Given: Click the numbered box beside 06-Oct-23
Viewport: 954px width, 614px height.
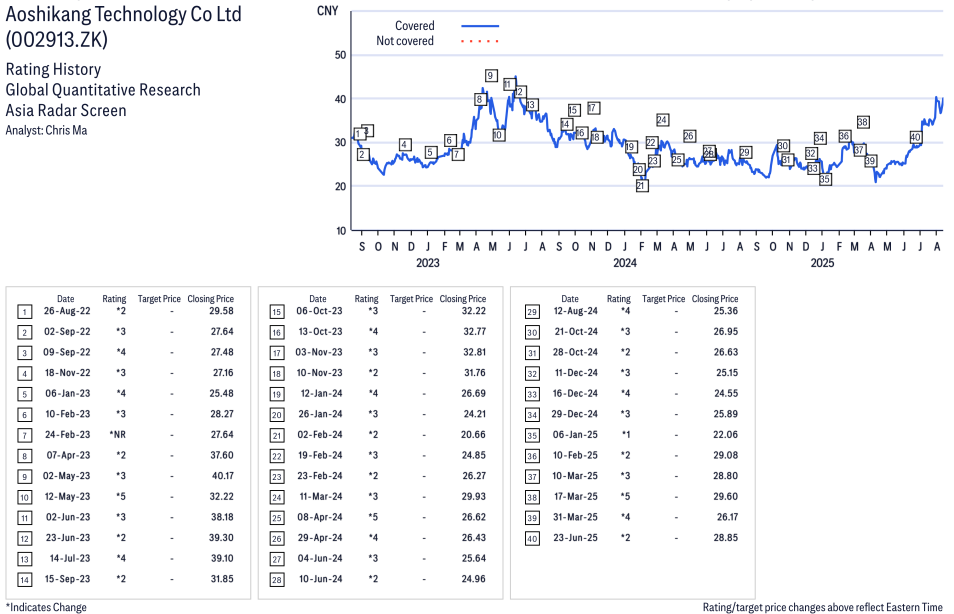Looking at the screenshot, I should point(277,312).
